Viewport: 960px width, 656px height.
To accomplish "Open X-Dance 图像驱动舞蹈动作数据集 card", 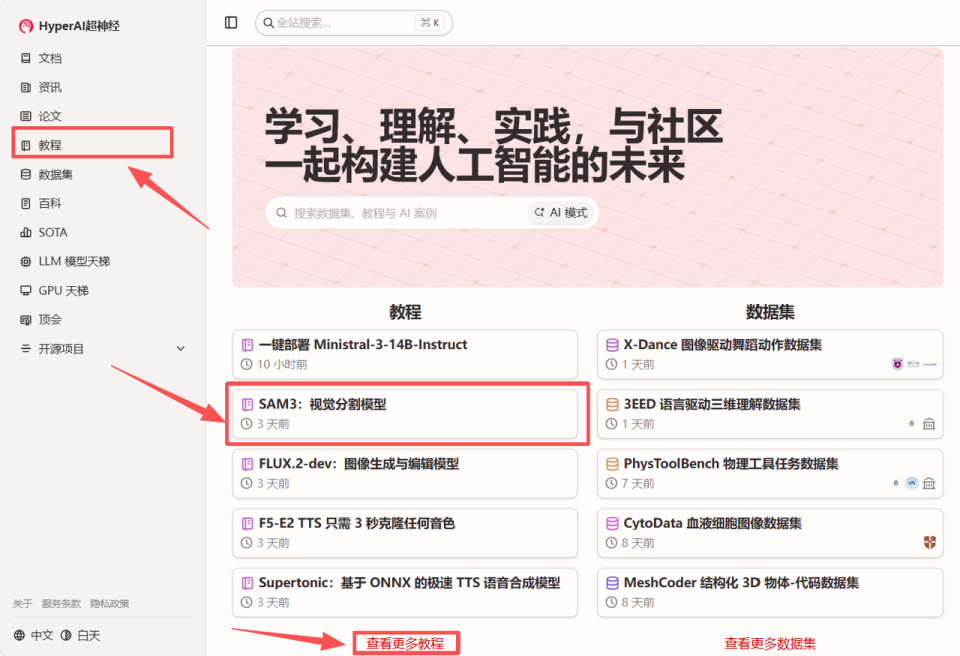I will 770,354.
